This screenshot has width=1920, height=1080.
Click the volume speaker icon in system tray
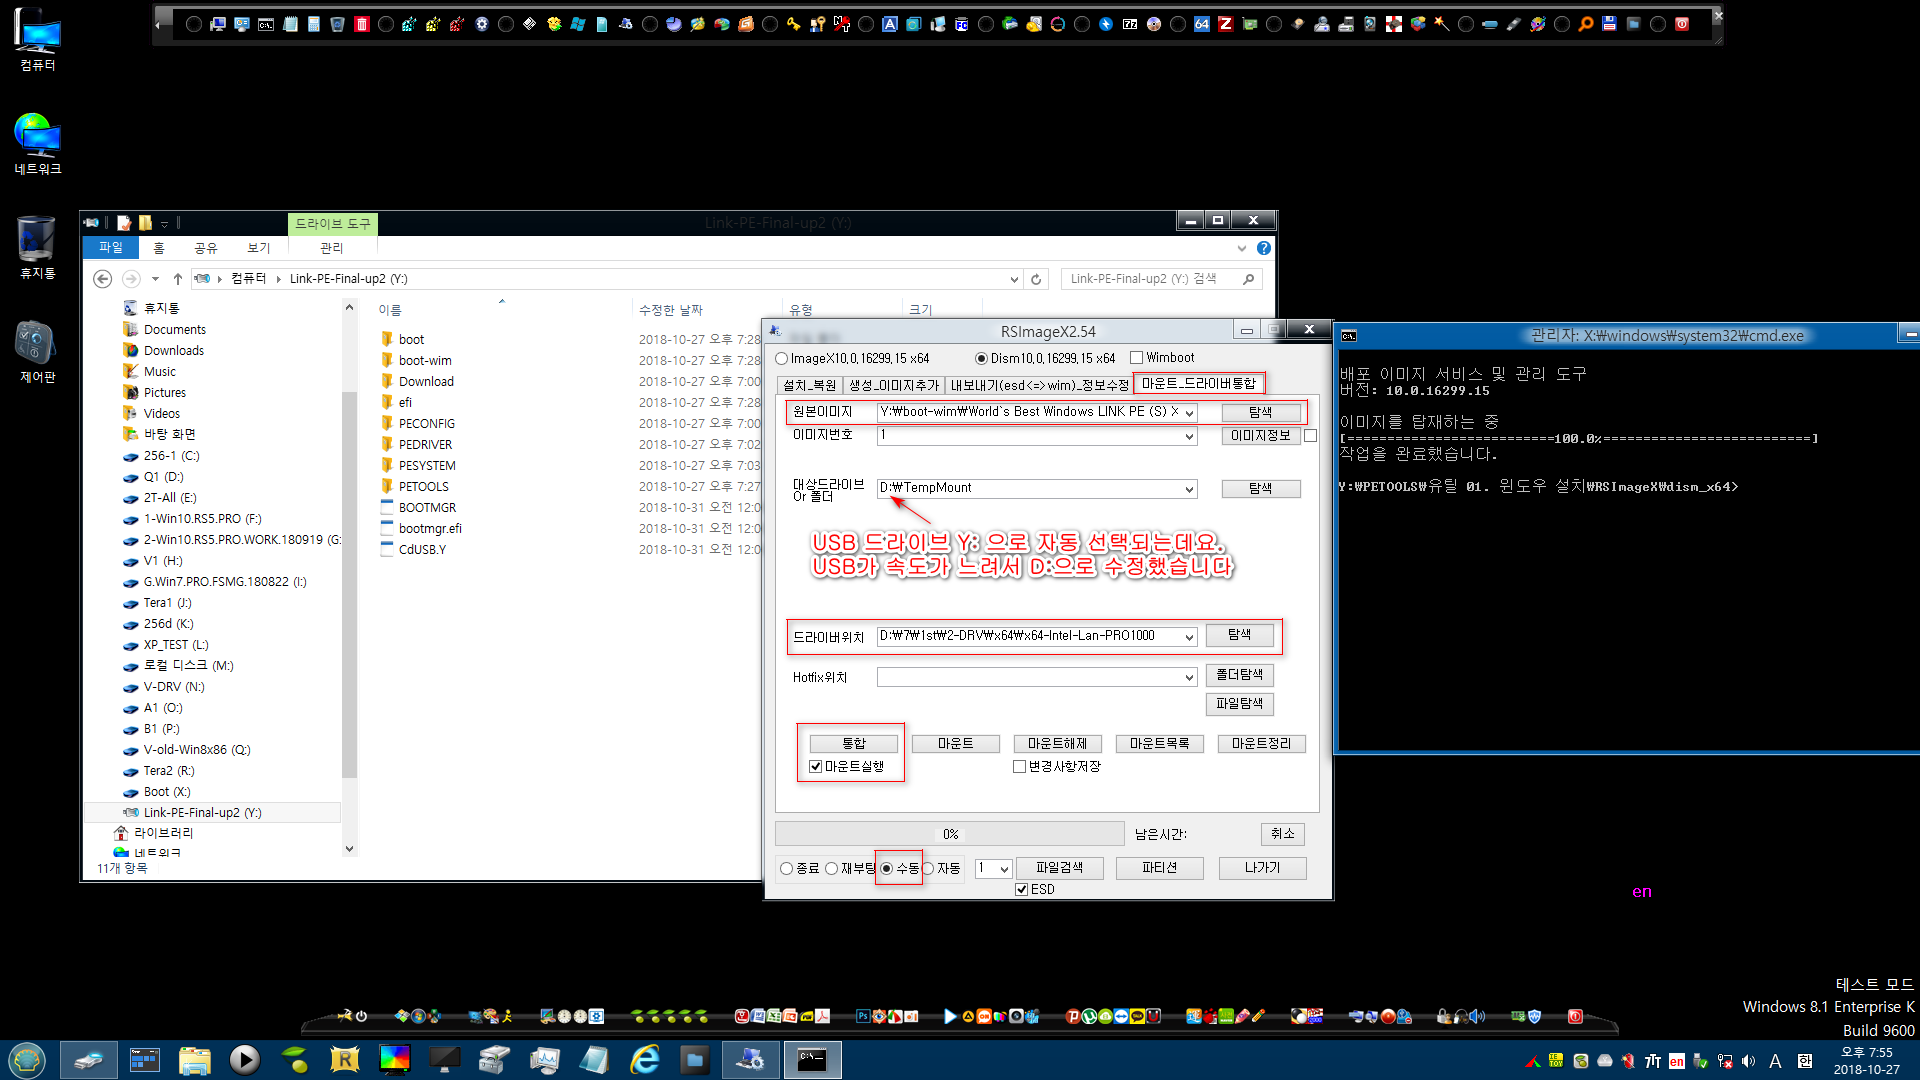point(1749,1061)
